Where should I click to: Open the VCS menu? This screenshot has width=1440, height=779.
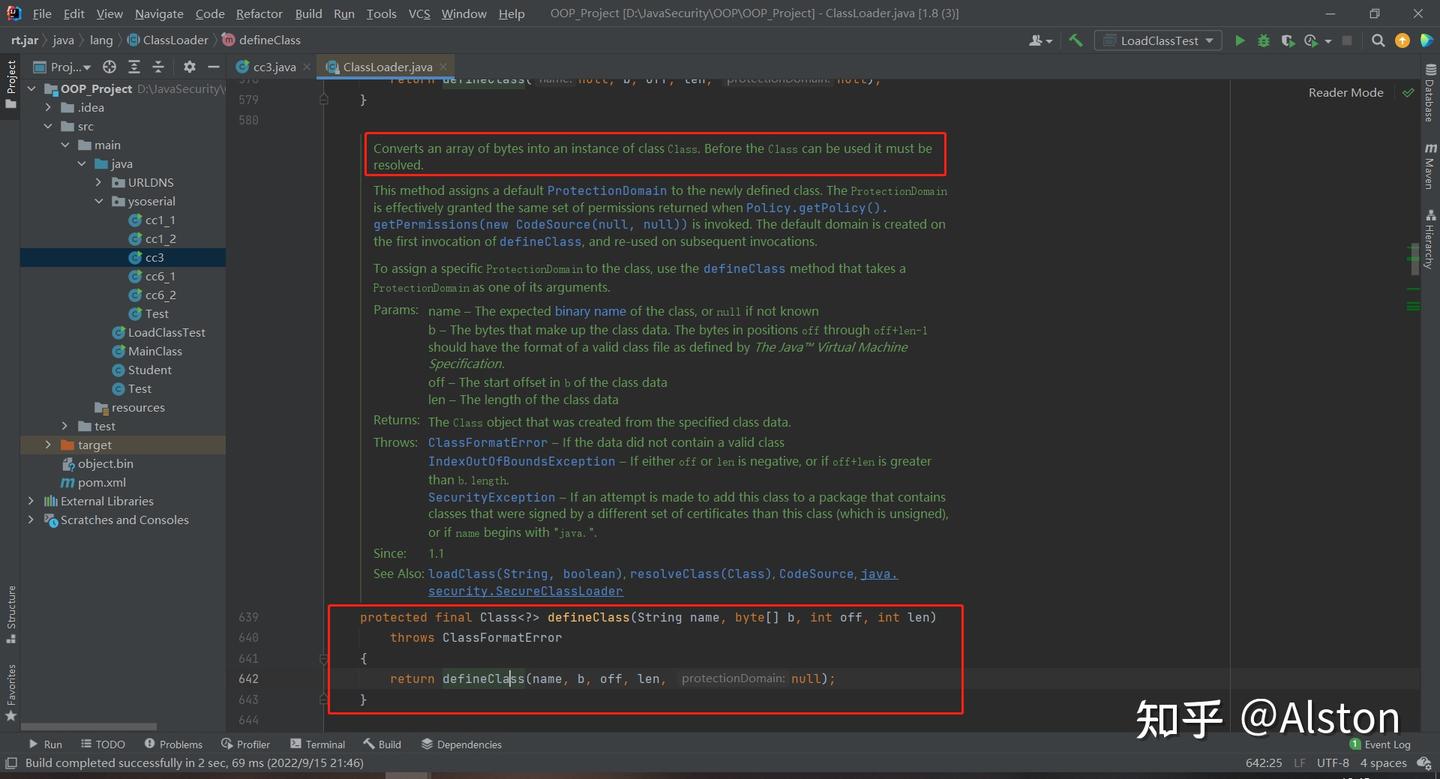419,14
